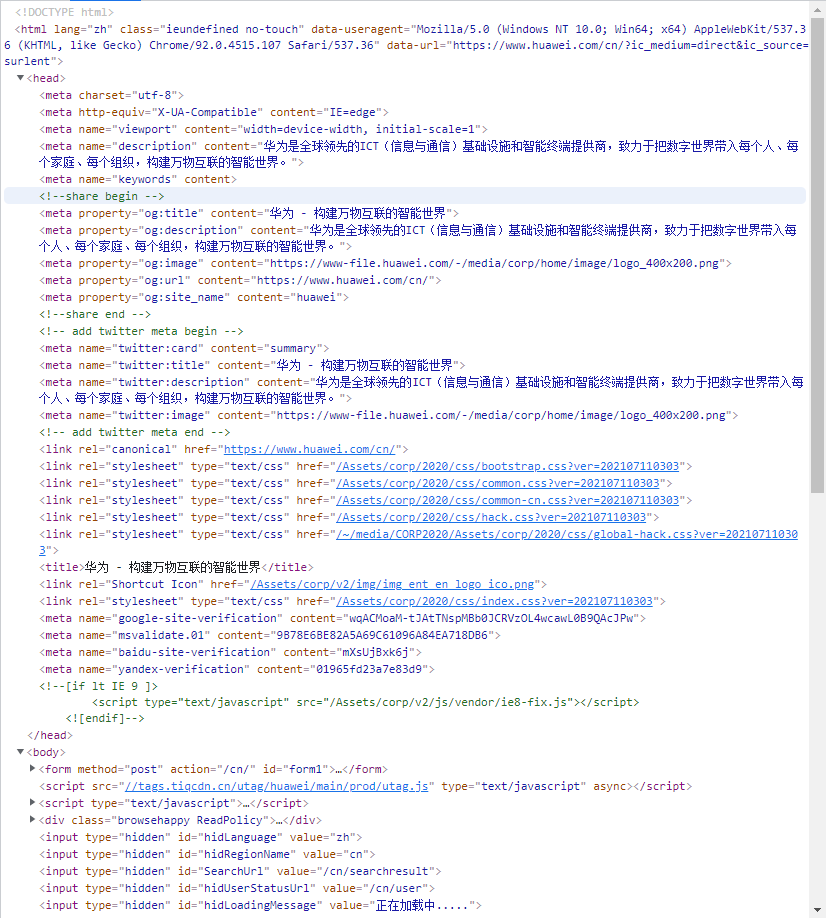This screenshot has height=918, width=826.
Task: Select the twitter:image meta line
Action: pos(389,415)
